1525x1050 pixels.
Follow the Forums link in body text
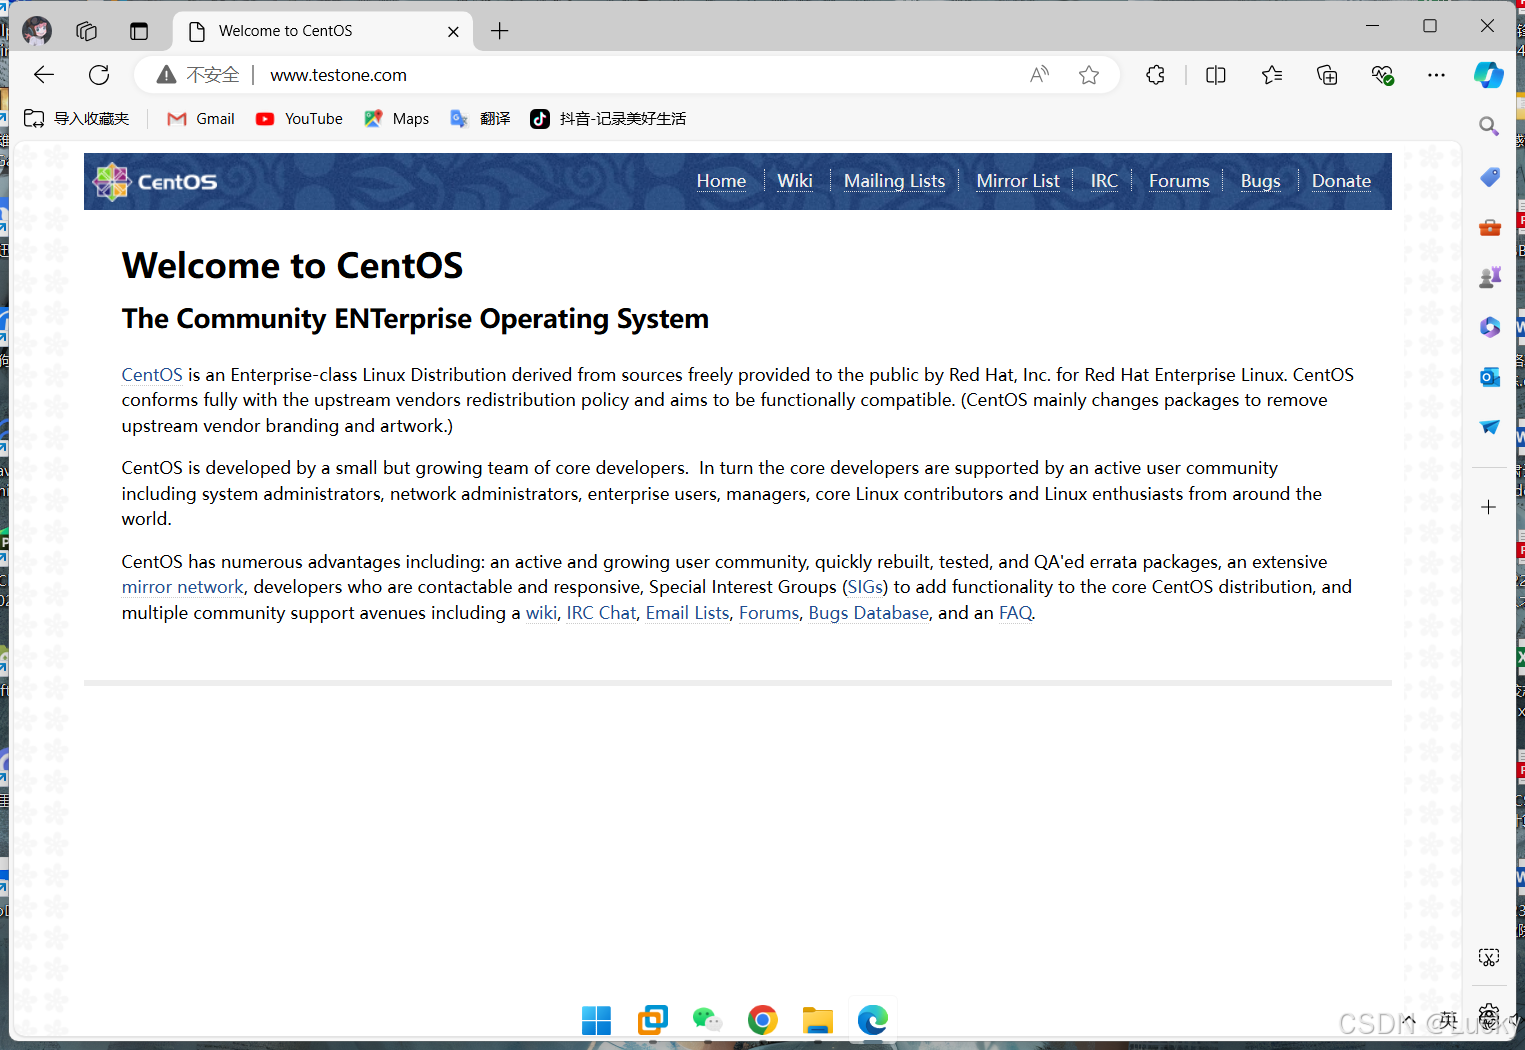pos(769,613)
